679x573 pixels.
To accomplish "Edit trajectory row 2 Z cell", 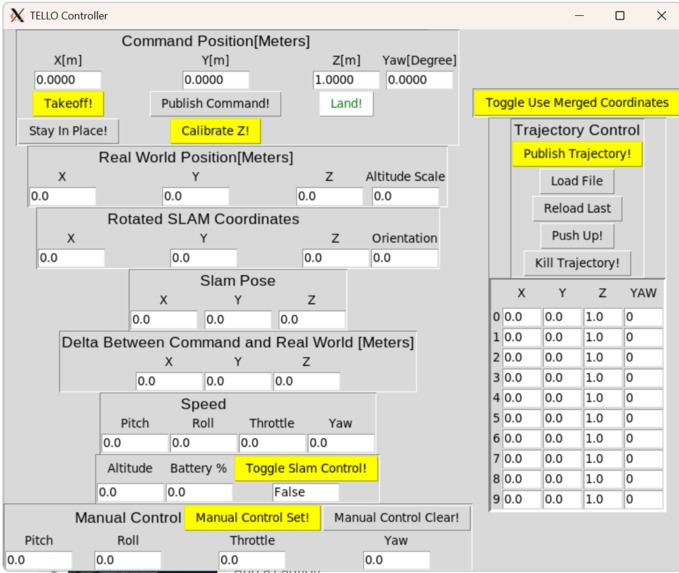I will click(x=603, y=358).
